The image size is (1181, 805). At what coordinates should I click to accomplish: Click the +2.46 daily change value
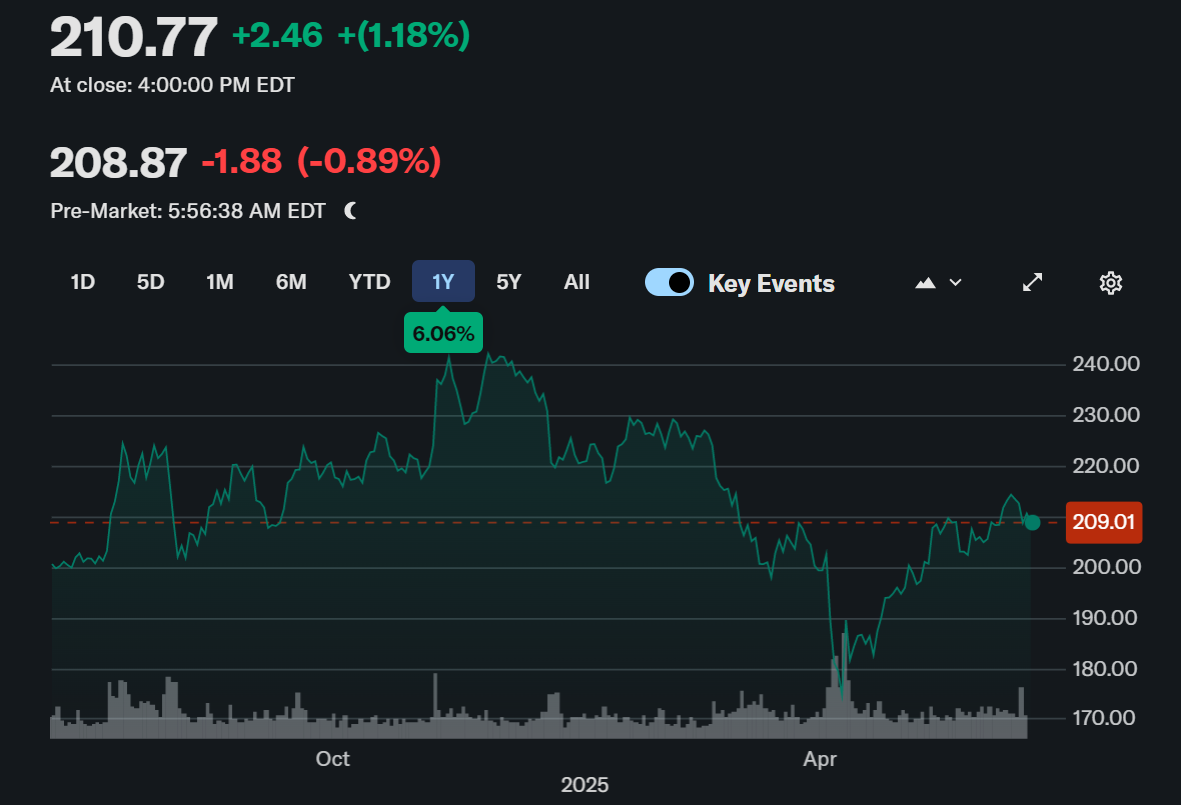click(277, 35)
